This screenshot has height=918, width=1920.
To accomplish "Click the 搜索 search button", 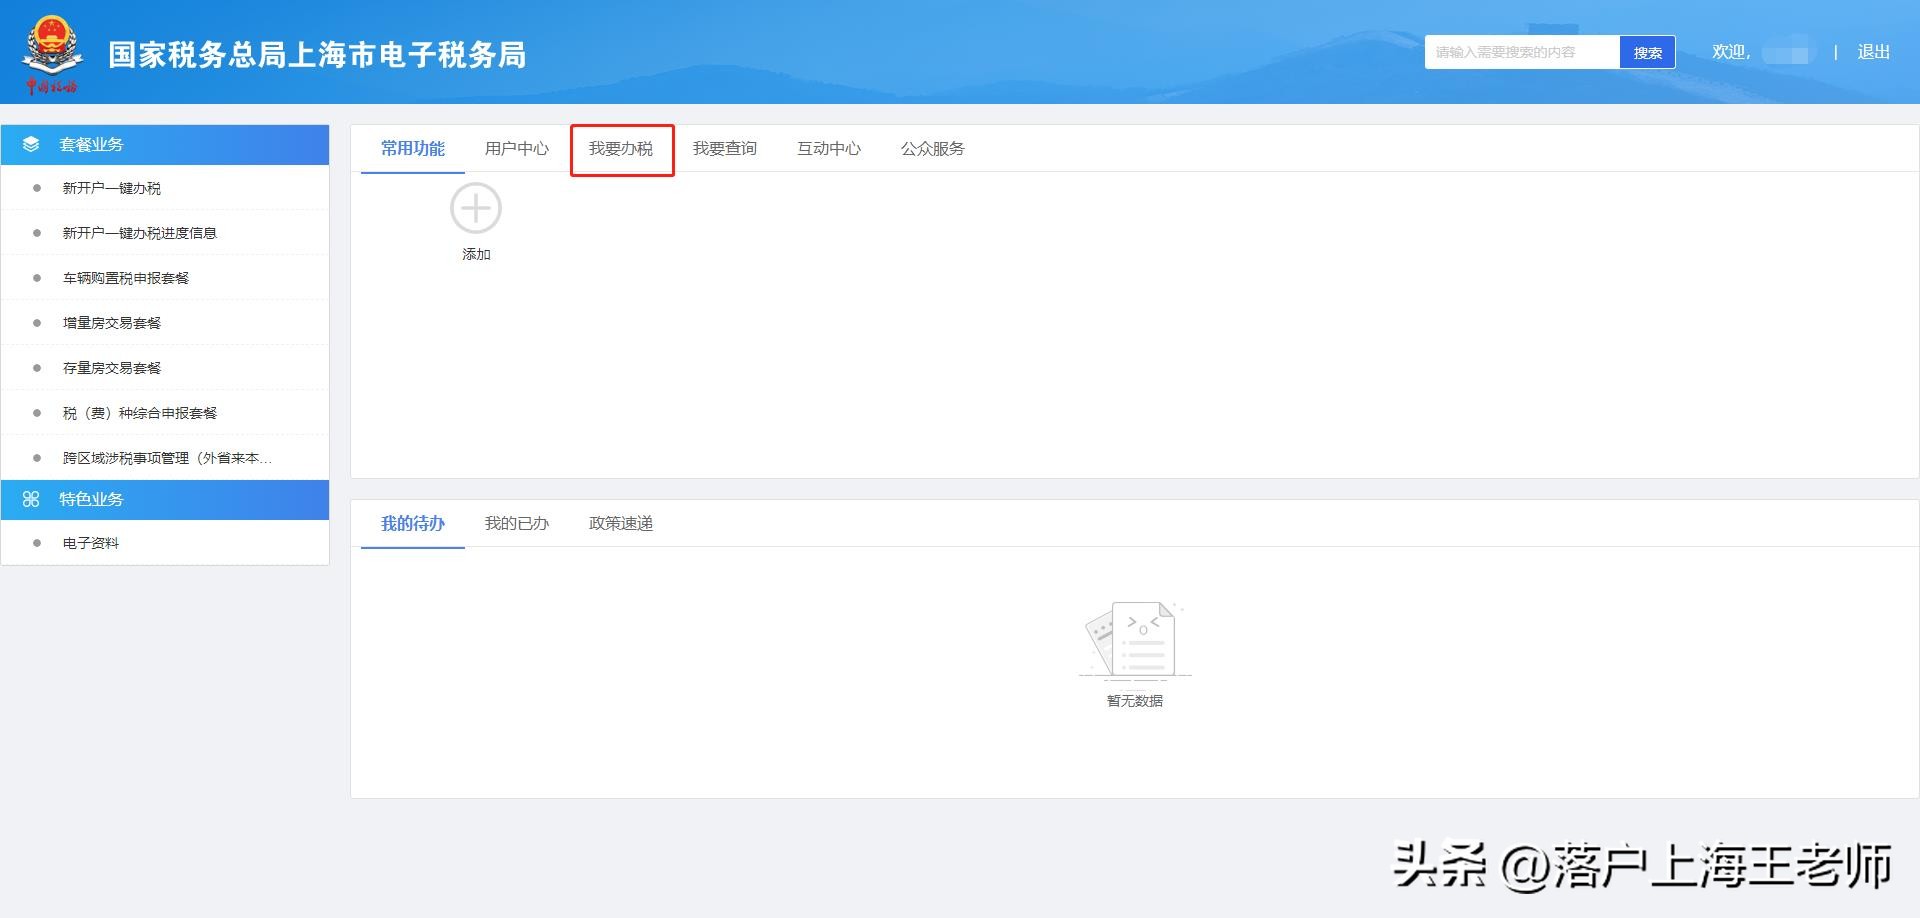I will pos(1647,51).
